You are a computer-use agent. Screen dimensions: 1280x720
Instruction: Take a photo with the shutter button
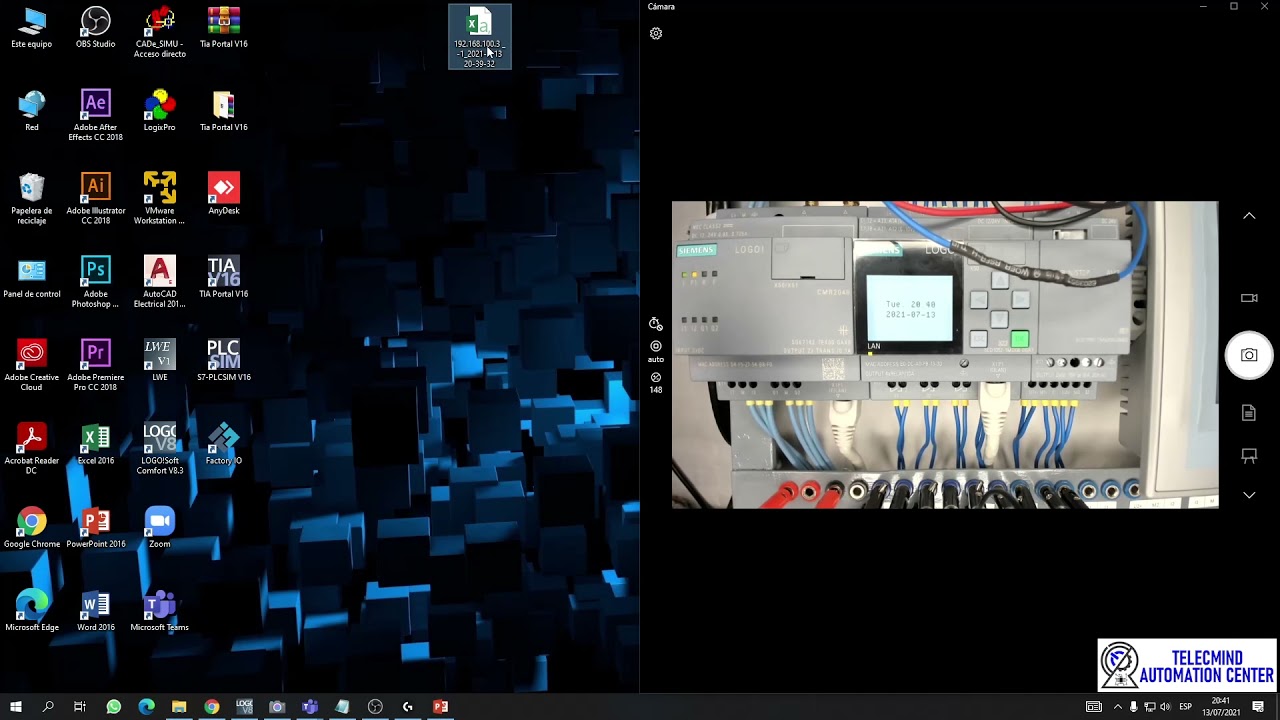tap(1249, 355)
